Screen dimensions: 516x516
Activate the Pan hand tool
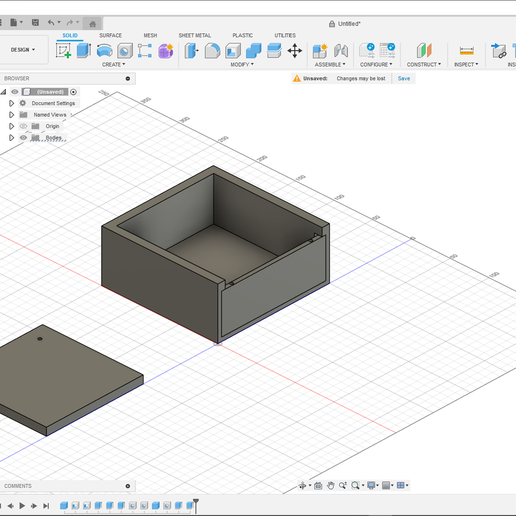coord(330,485)
